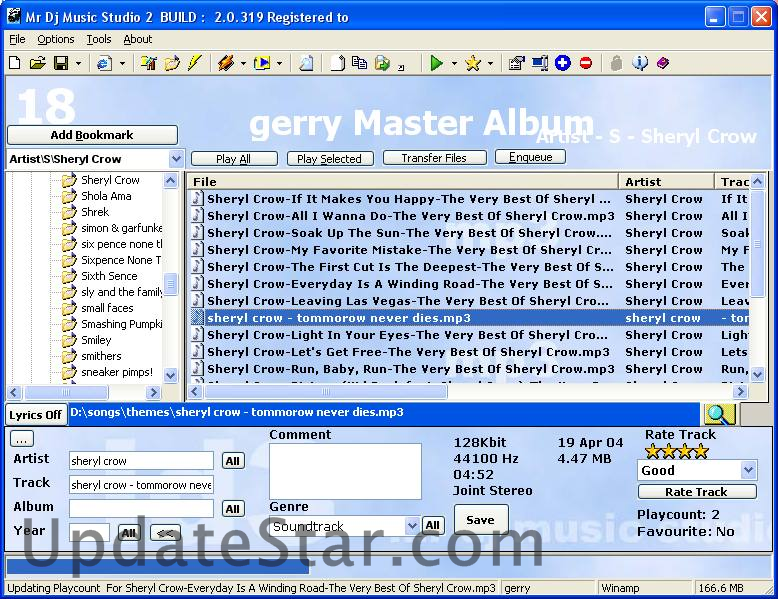Screen dimensions: 778x599
Task: Click the blue monitor toolbar icon
Action: pyautogui.click(x=540, y=63)
